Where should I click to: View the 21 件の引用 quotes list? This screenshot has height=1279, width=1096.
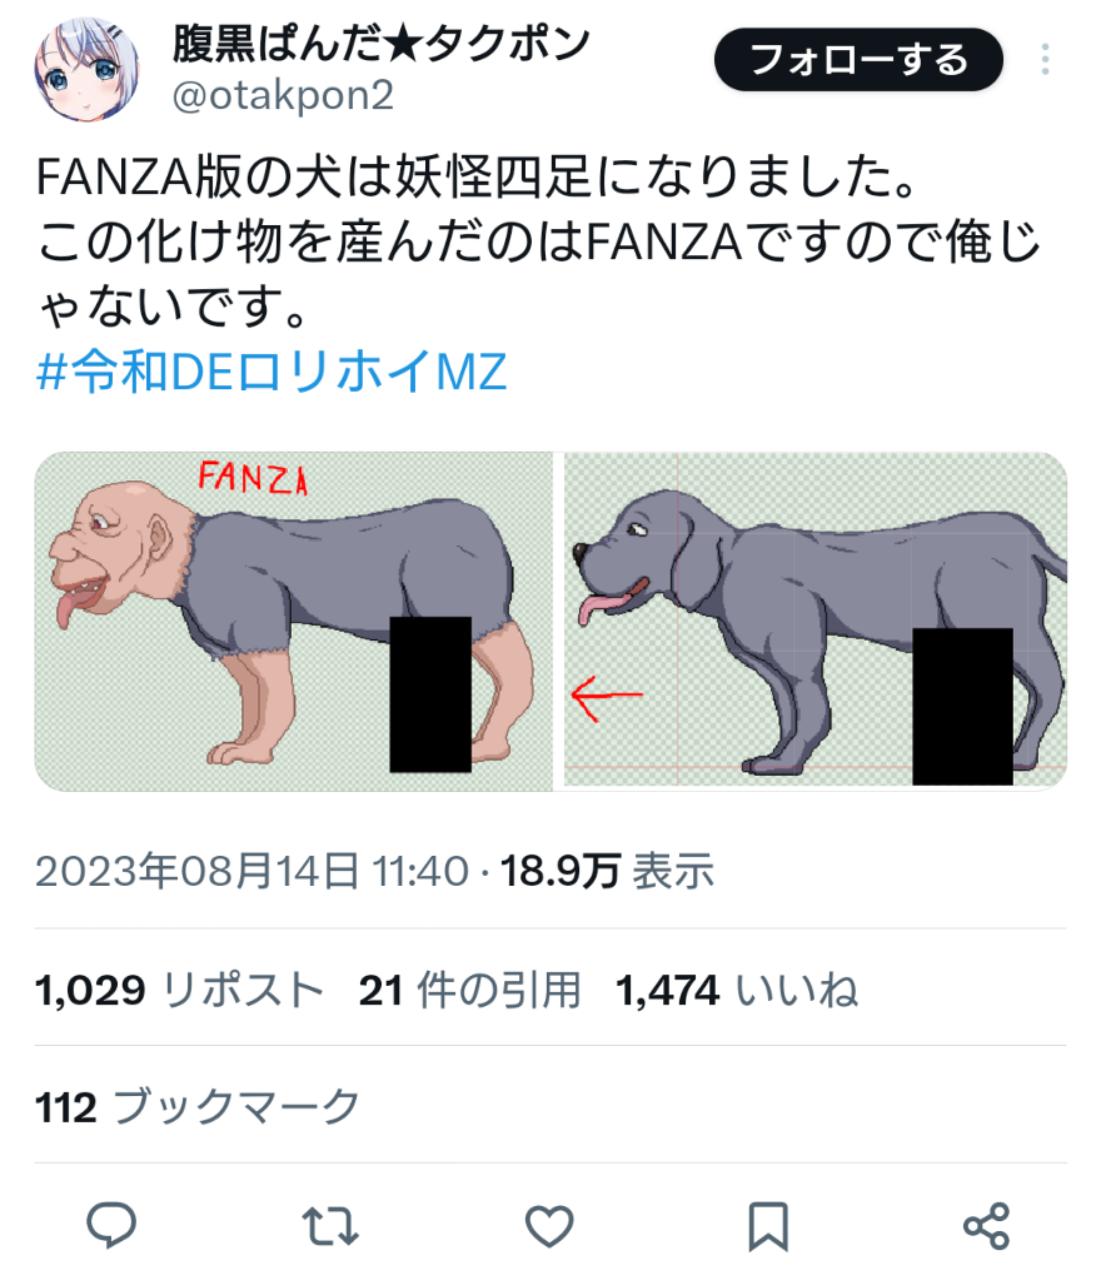(x=470, y=991)
